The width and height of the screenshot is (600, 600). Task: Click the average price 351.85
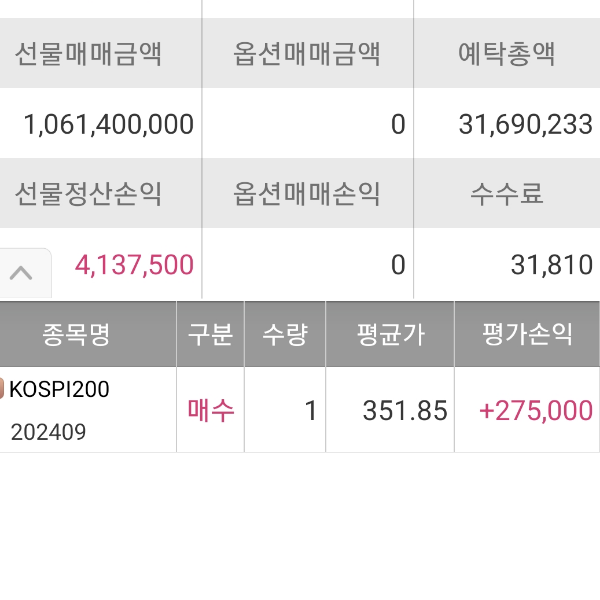click(x=390, y=410)
